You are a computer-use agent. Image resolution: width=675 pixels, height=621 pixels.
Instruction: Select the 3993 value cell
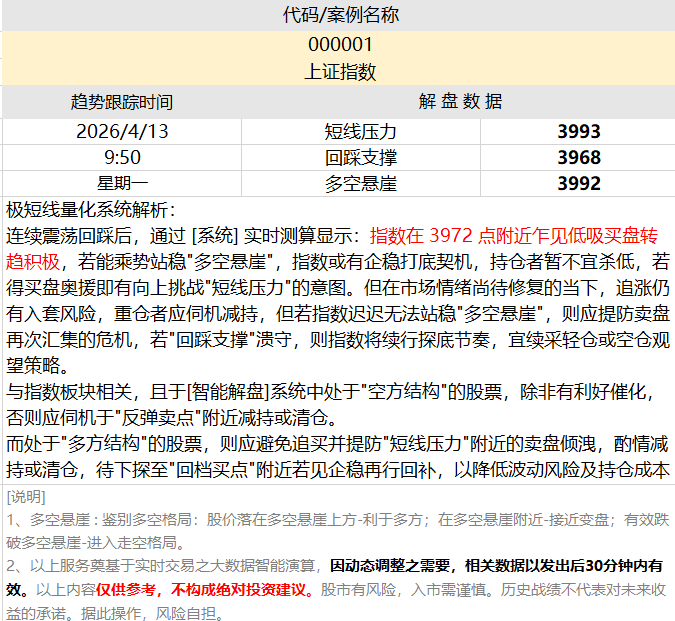pos(578,131)
